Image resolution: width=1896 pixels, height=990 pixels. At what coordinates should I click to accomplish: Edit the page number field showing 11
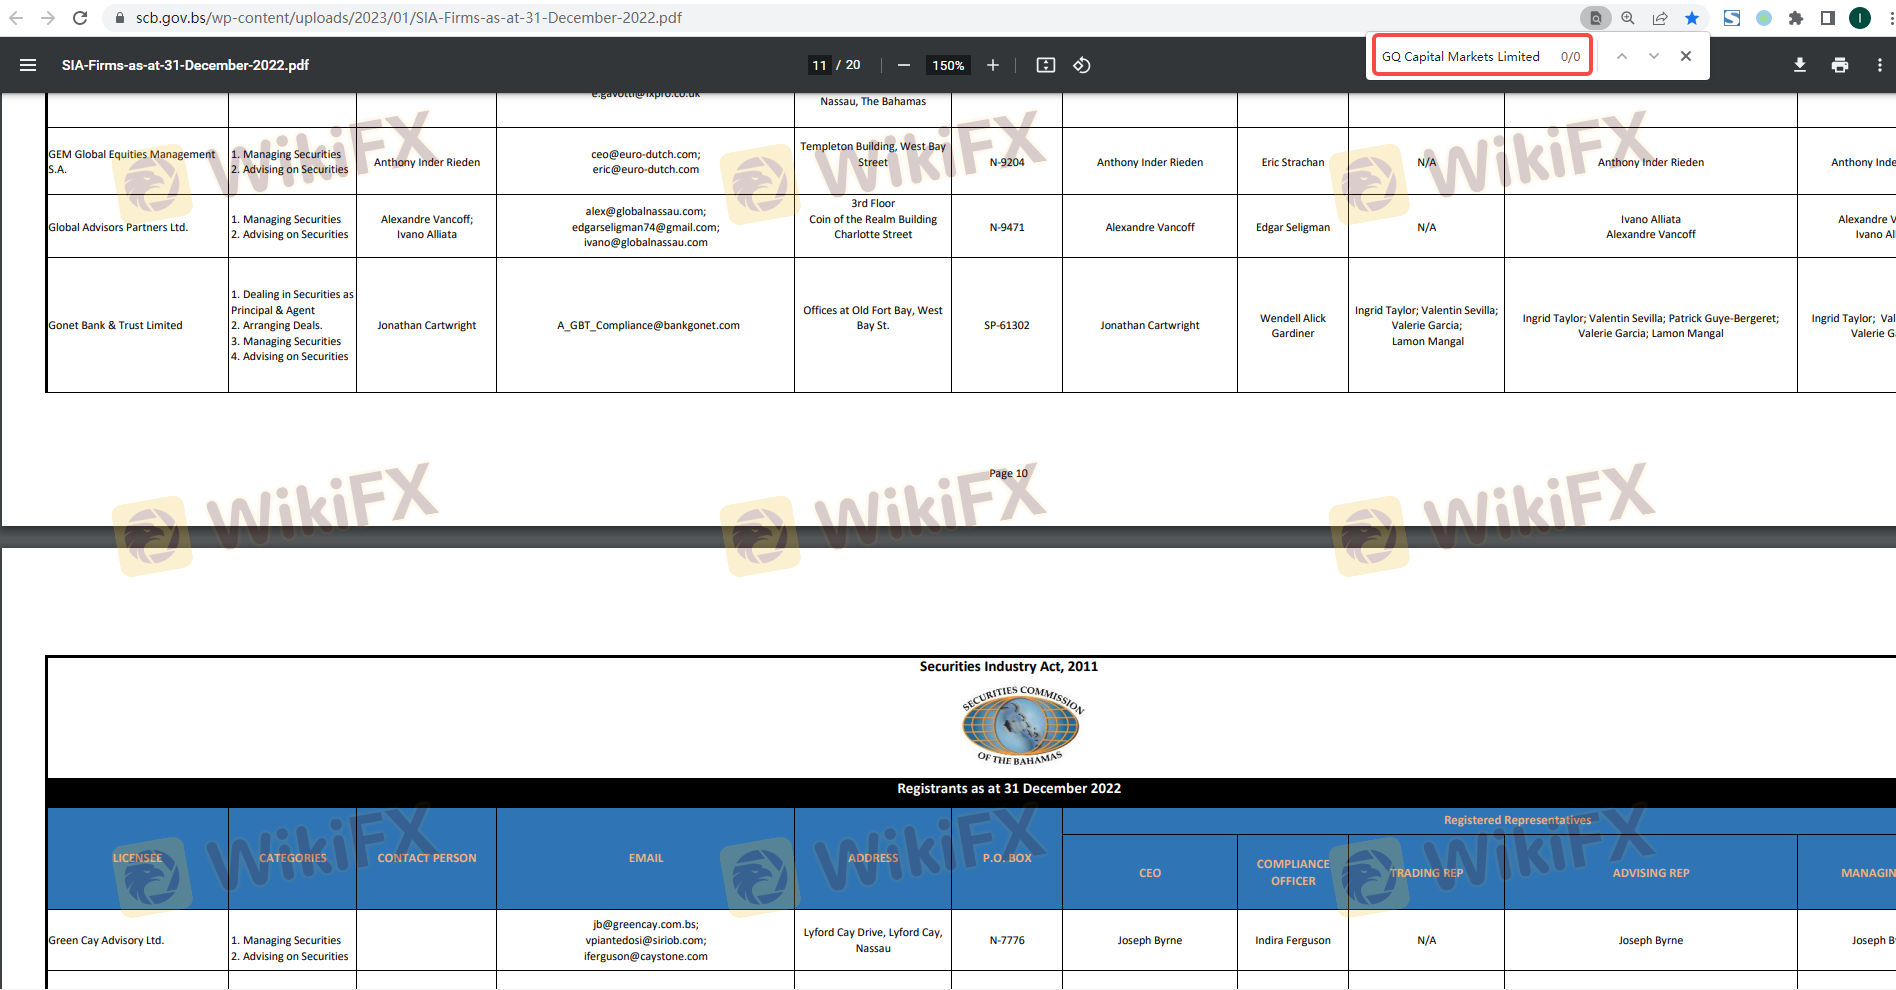pyautogui.click(x=820, y=65)
